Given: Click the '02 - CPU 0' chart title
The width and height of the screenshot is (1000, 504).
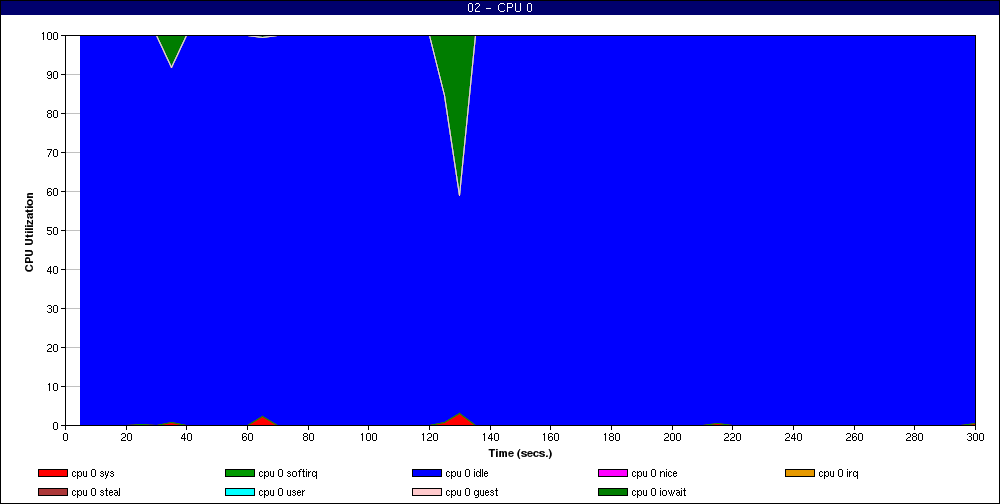Looking at the screenshot, I should 499,8.
